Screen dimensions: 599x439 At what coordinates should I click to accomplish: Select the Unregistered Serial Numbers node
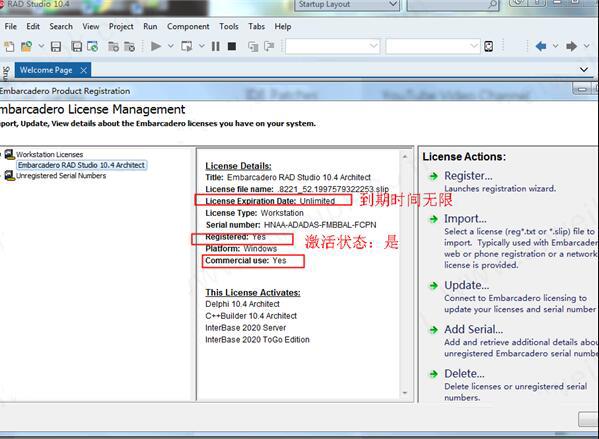61,176
